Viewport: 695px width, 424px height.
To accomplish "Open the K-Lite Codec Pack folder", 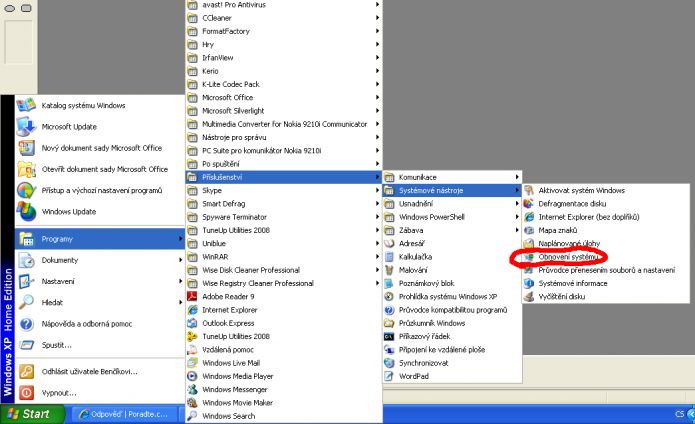I will point(284,84).
